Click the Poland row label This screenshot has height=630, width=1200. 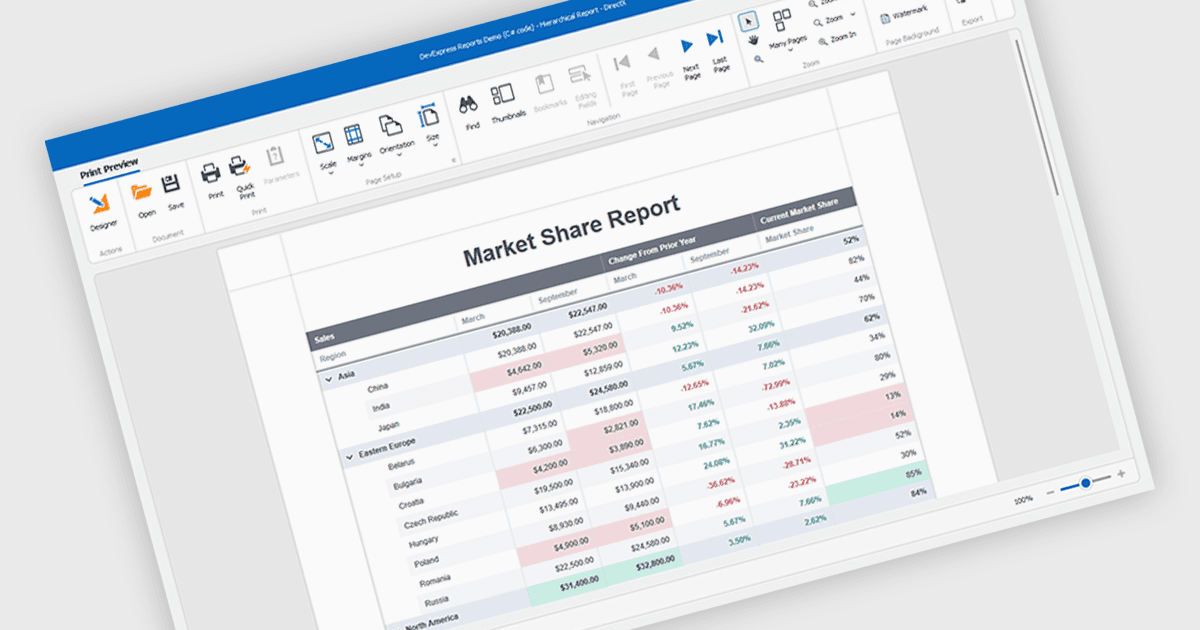427,561
